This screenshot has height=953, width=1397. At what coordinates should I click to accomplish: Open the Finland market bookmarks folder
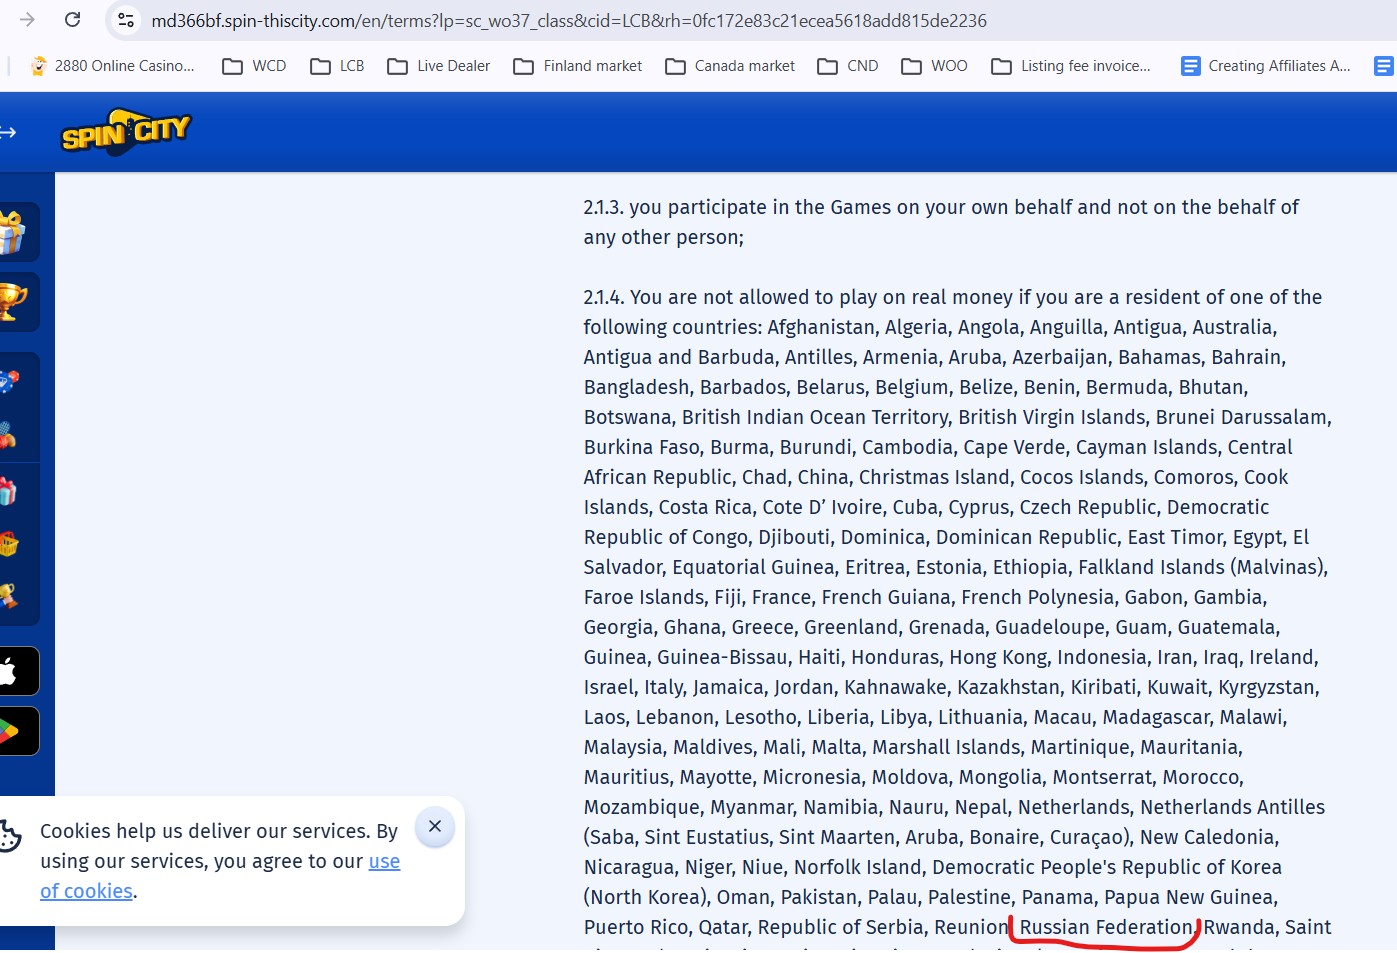tap(578, 66)
